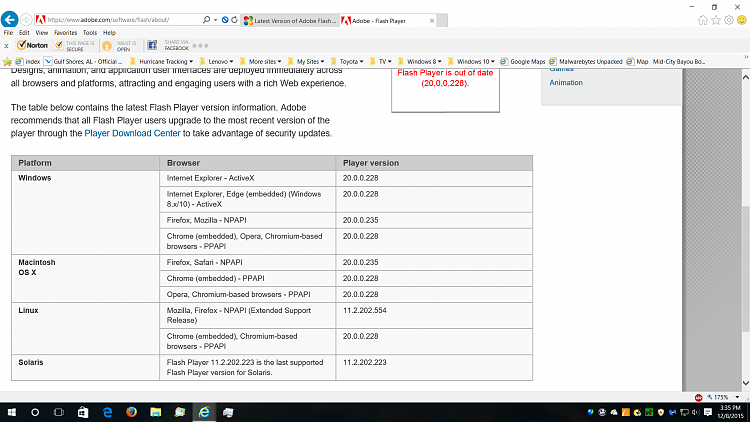Open the Map favorite
Viewport: 750px width, 422px height.
[638, 62]
